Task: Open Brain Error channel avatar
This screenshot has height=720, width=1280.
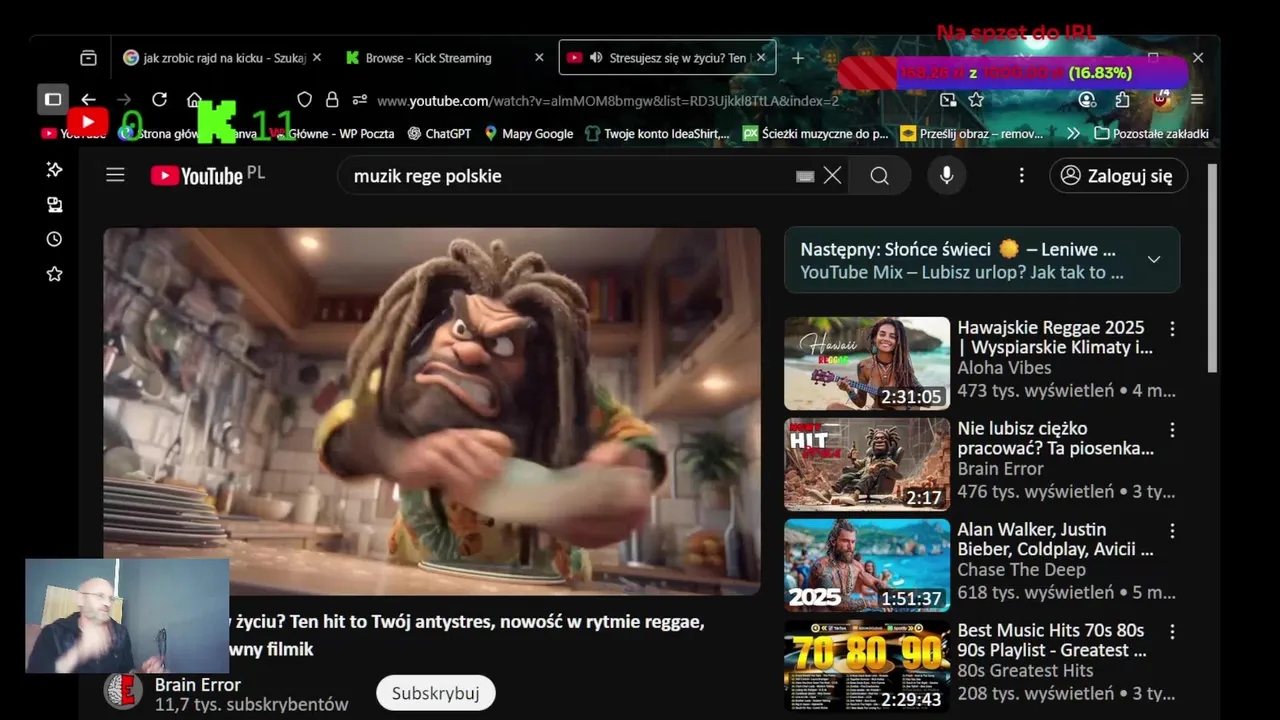Action: [123, 692]
